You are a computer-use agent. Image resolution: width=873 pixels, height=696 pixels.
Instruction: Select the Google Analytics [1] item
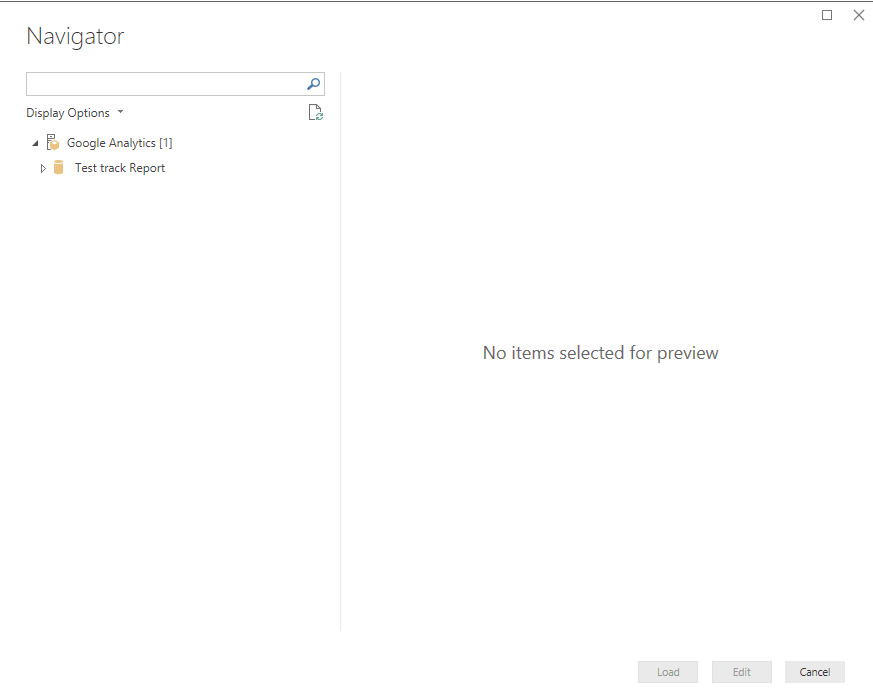120,143
